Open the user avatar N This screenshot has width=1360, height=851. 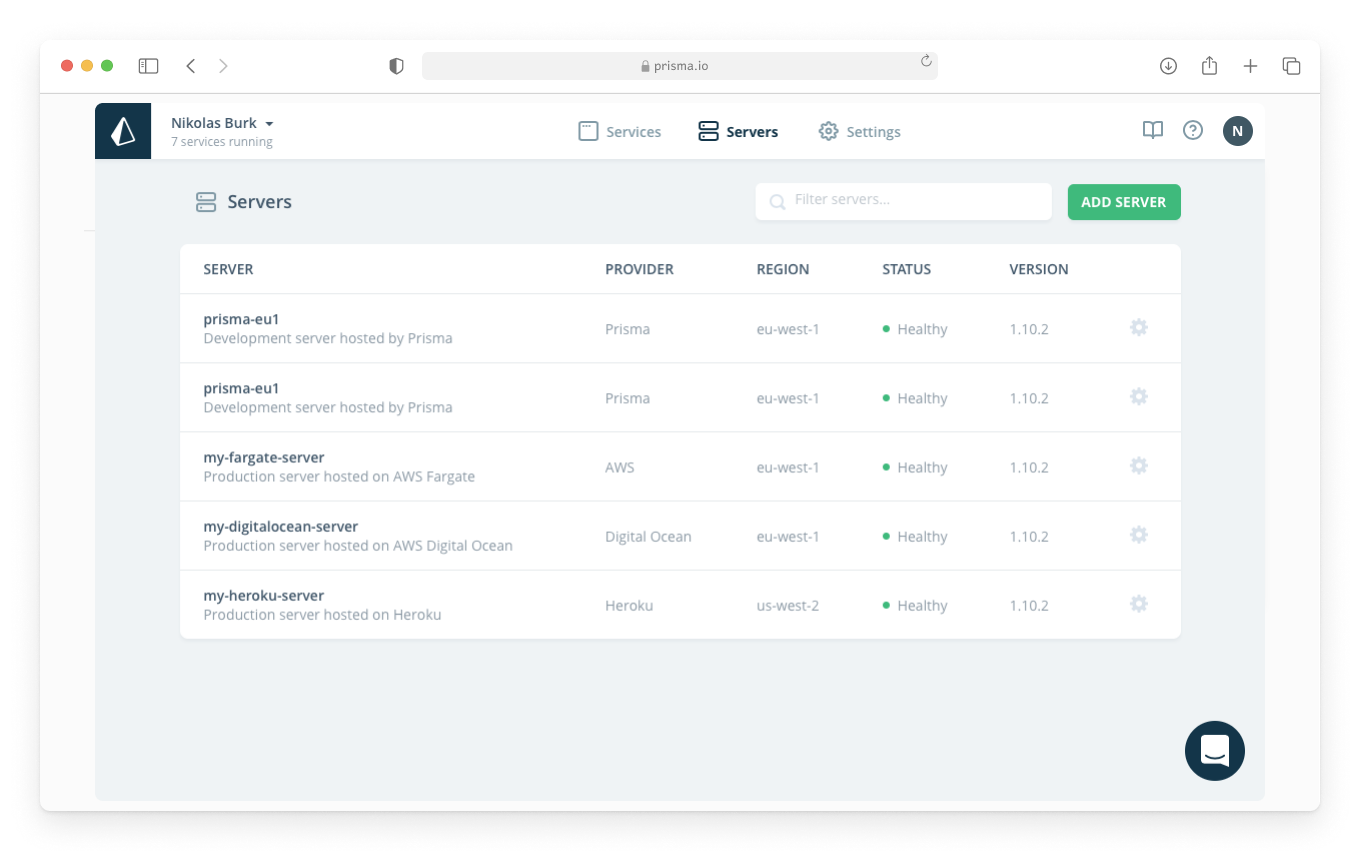[x=1238, y=131]
